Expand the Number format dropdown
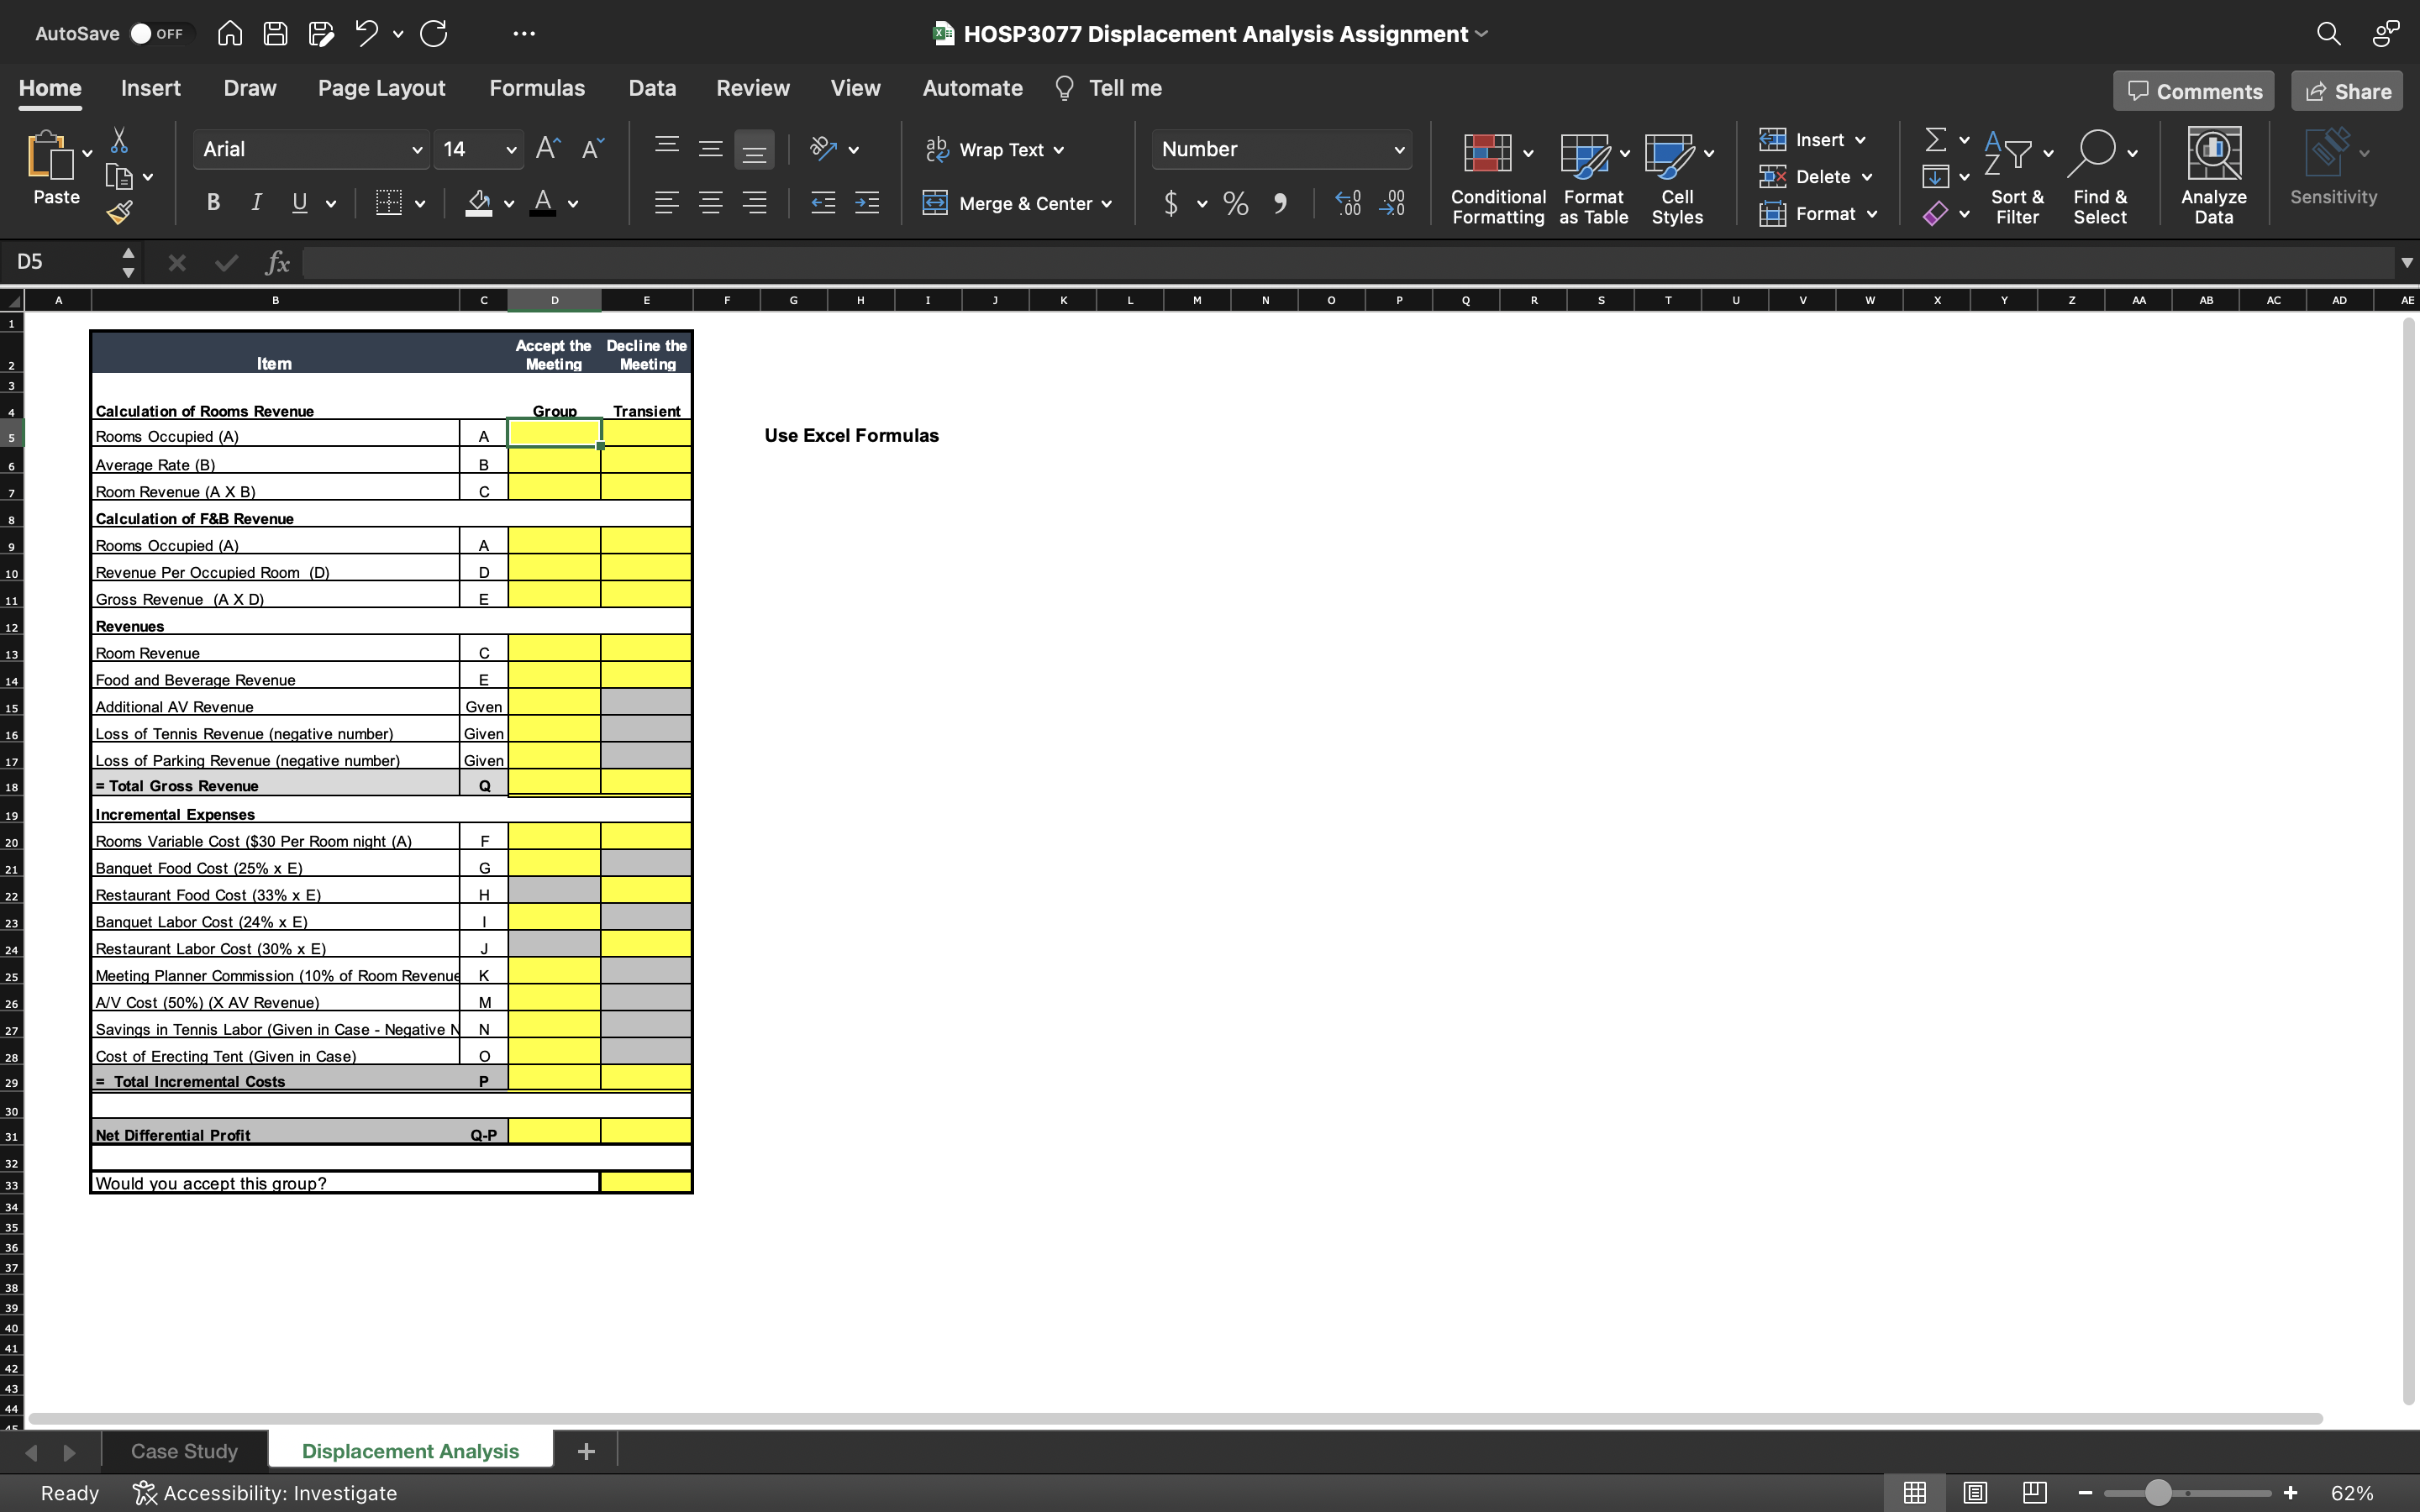Image resolution: width=2420 pixels, height=1512 pixels. 1398,150
